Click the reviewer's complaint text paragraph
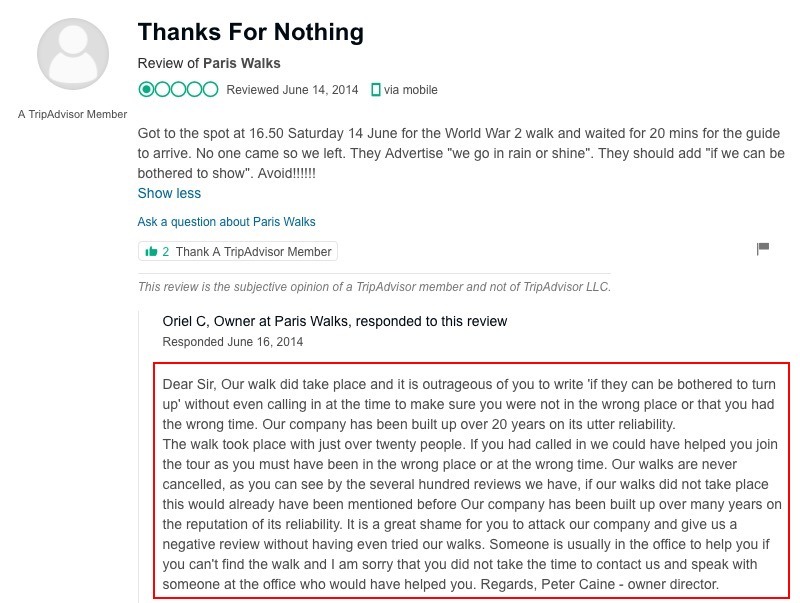Image resolution: width=800 pixels, height=603 pixels. pyautogui.click(x=461, y=153)
